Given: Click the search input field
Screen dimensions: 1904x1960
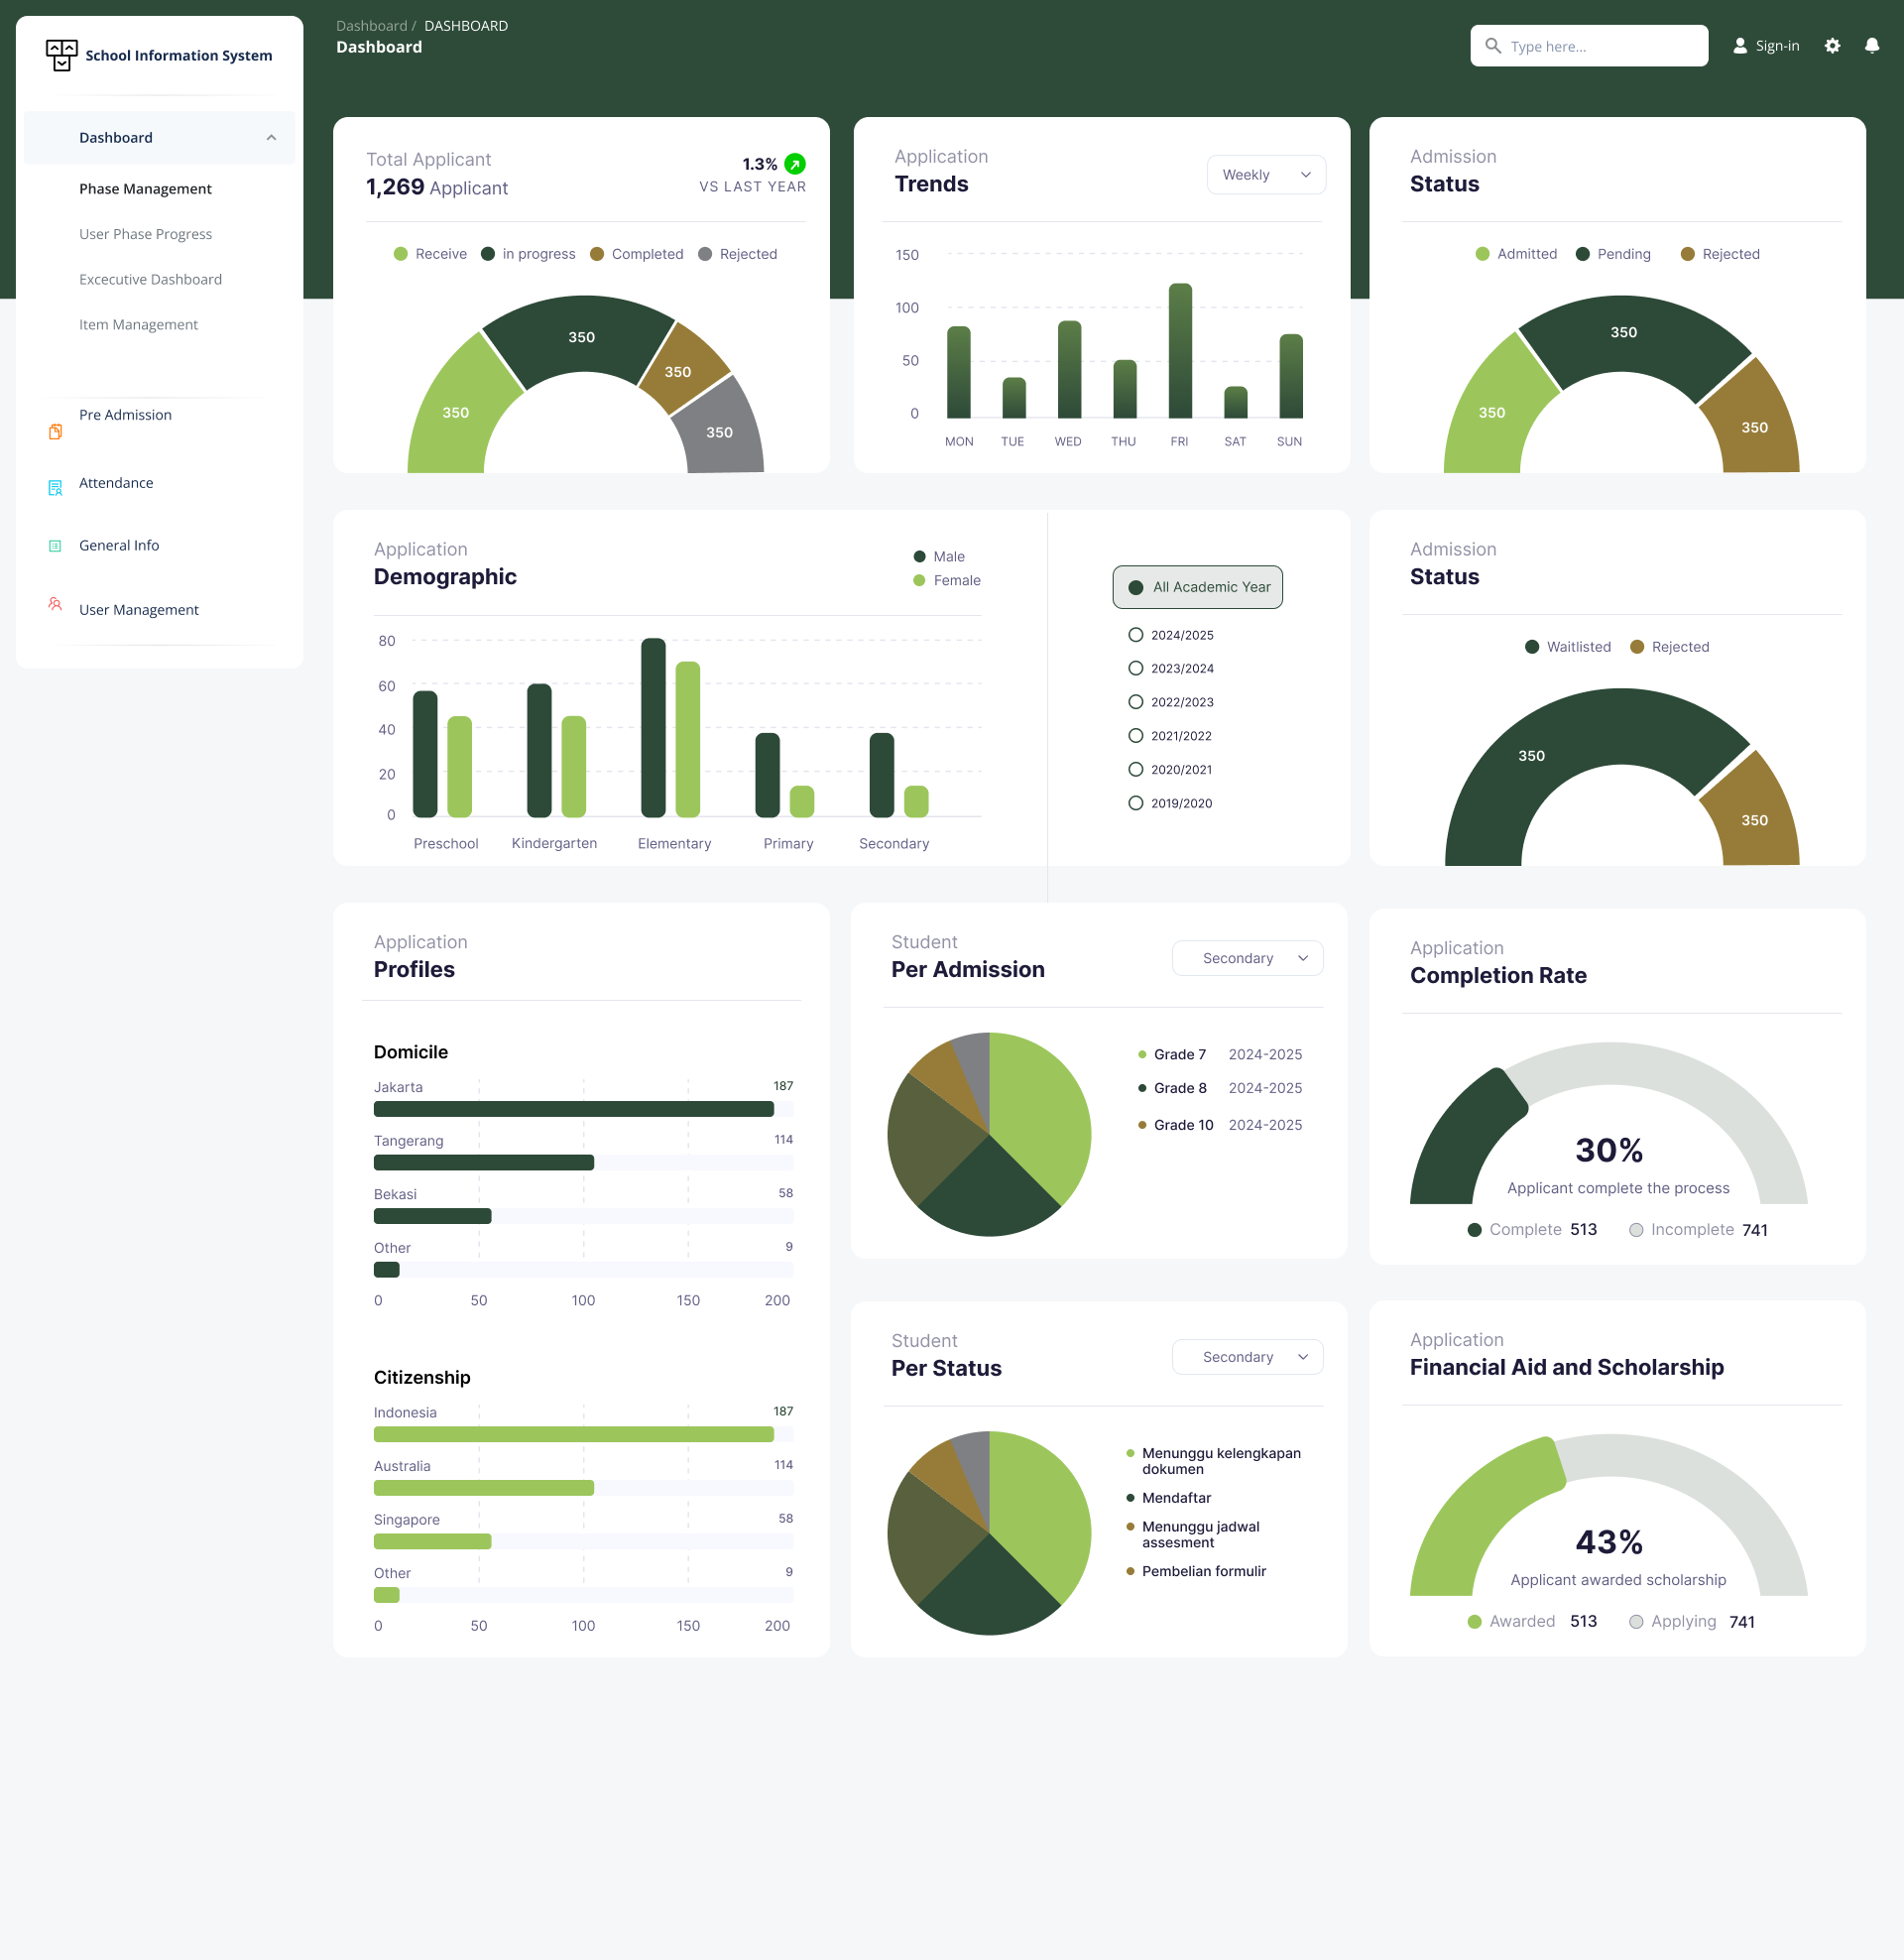Looking at the screenshot, I should [1589, 46].
